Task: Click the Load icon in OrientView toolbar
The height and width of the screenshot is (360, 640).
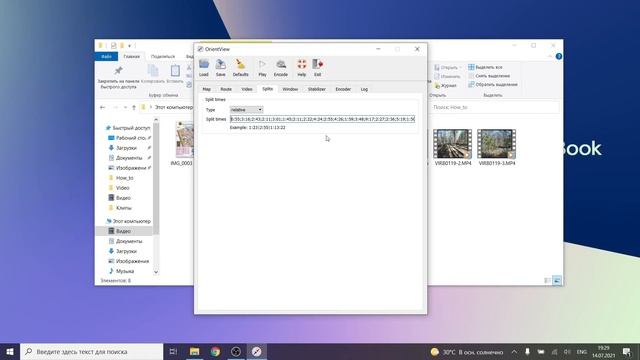Action: tap(204, 67)
